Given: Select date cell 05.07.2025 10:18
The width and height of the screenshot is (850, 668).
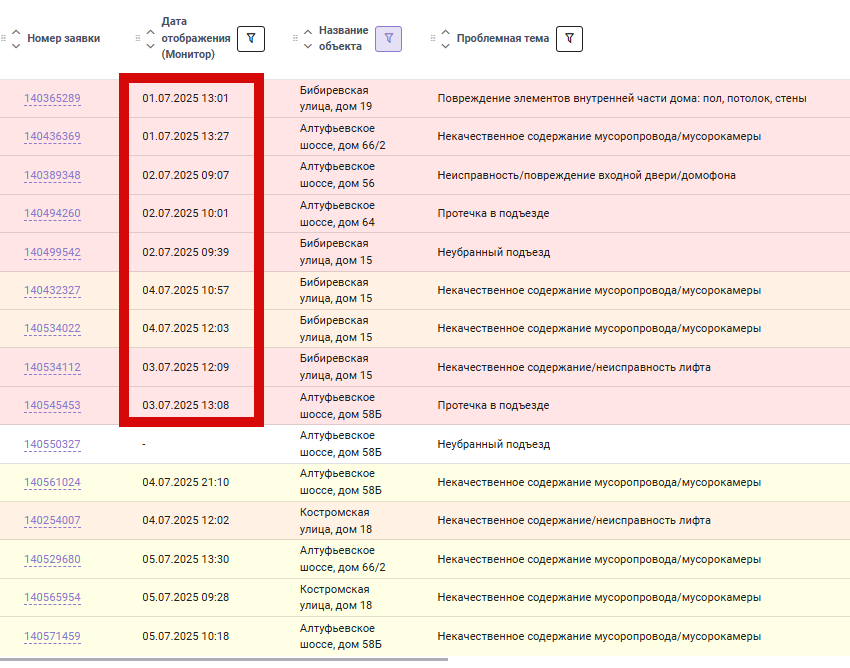Looking at the screenshot, I should tap(185, 636).
